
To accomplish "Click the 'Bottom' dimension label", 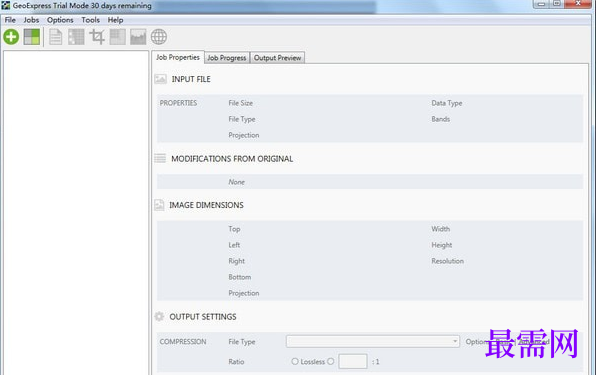I will pyautogui.click(x=239, y=277).
